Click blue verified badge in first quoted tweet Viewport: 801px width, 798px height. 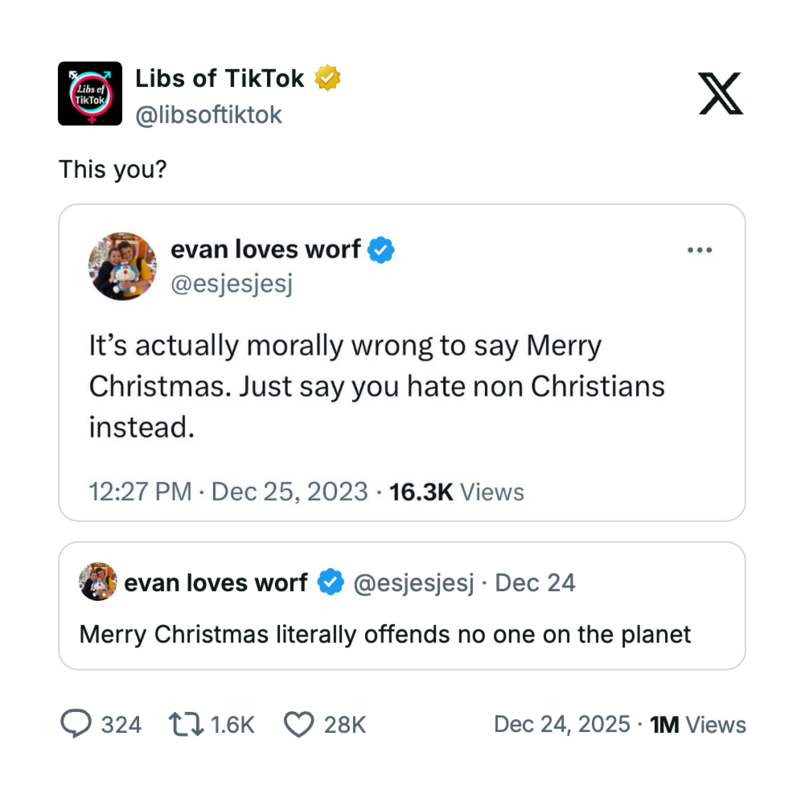381,250
